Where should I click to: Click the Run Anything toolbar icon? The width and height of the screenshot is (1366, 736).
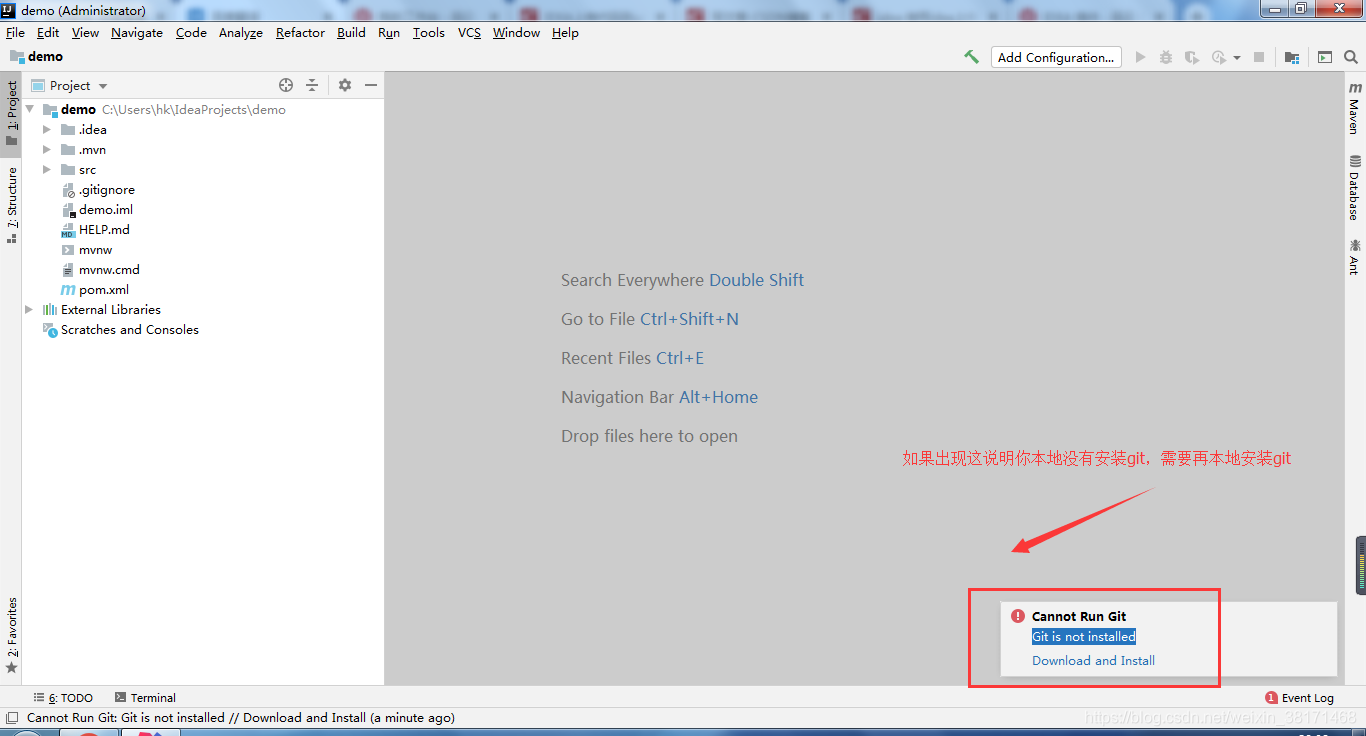(1325, 57)
